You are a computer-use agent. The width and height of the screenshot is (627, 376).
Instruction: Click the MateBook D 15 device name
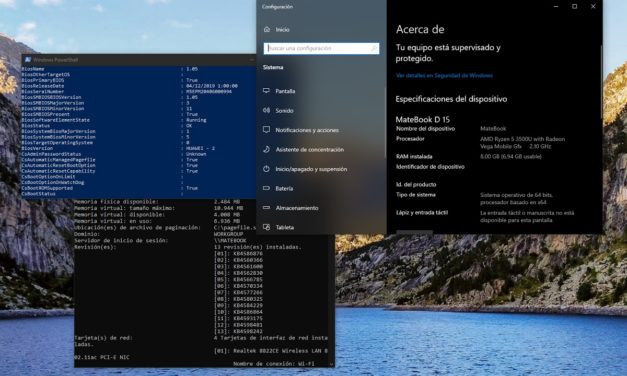click(x=423, y=119)
